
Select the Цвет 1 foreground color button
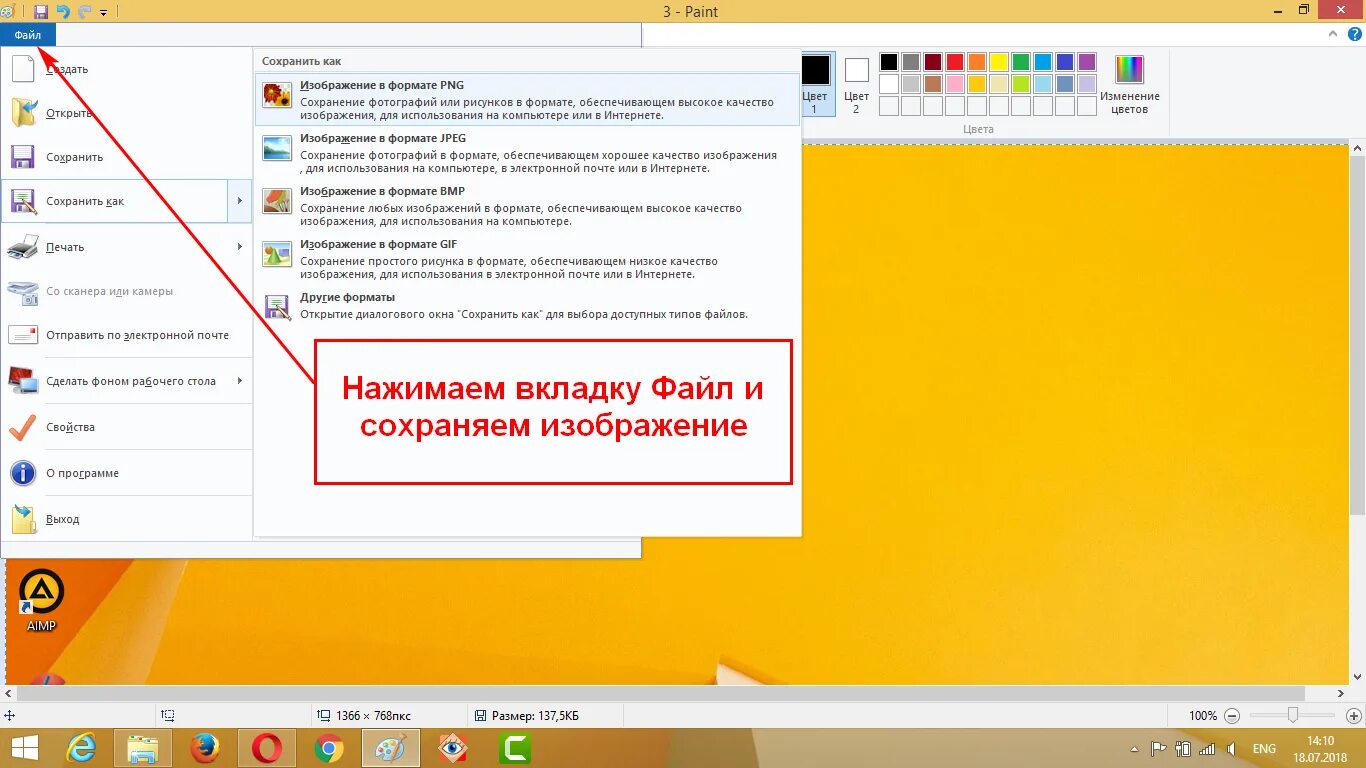(x=816, y=84)
